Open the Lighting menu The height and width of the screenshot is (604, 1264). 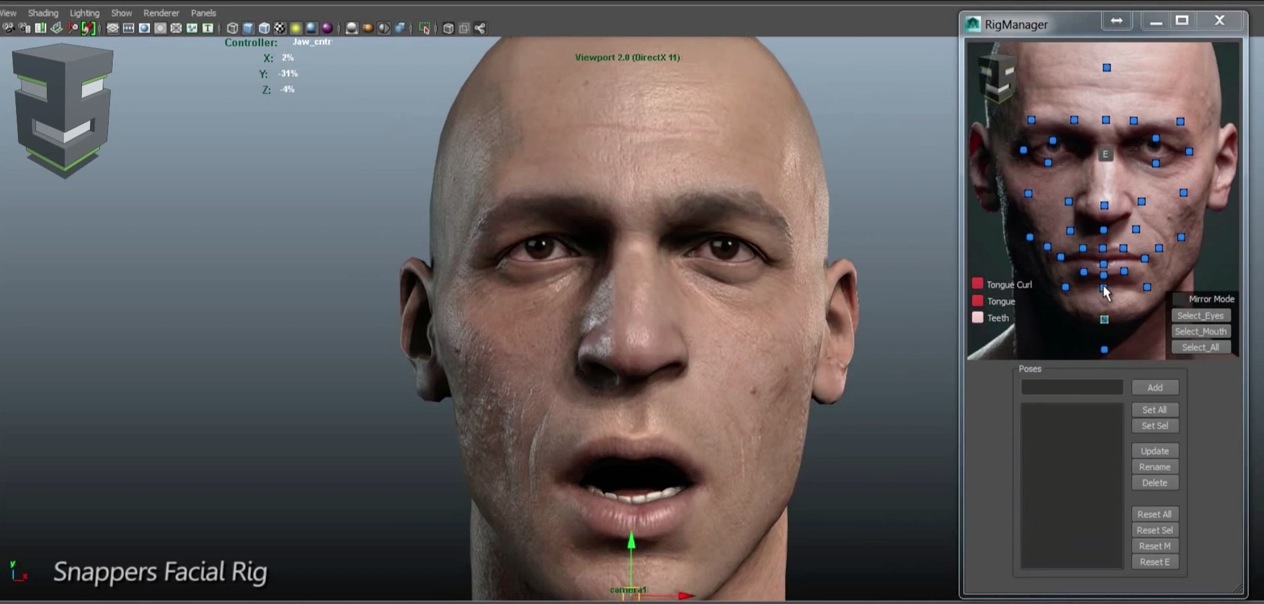(85, 13)
